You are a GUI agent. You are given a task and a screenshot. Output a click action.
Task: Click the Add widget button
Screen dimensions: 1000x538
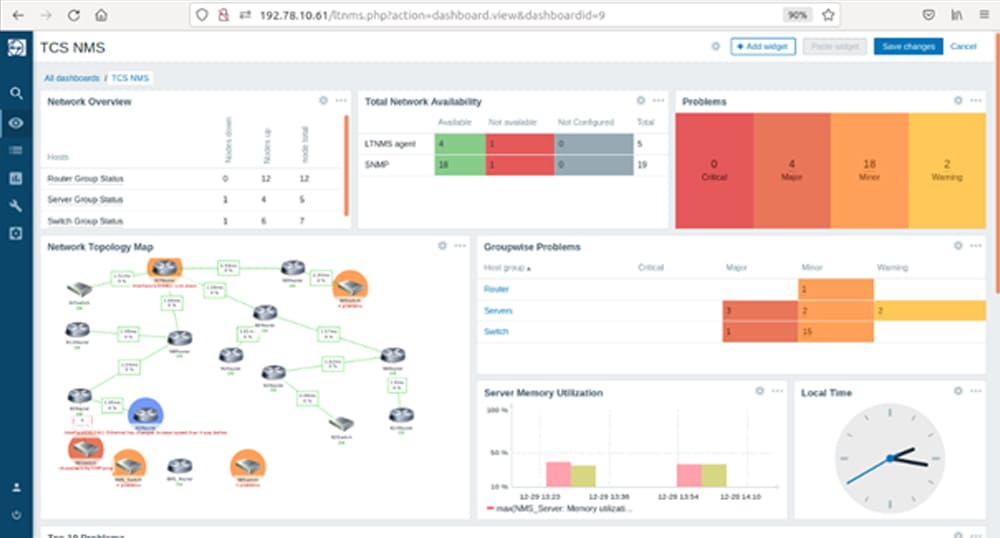(763, 47)
